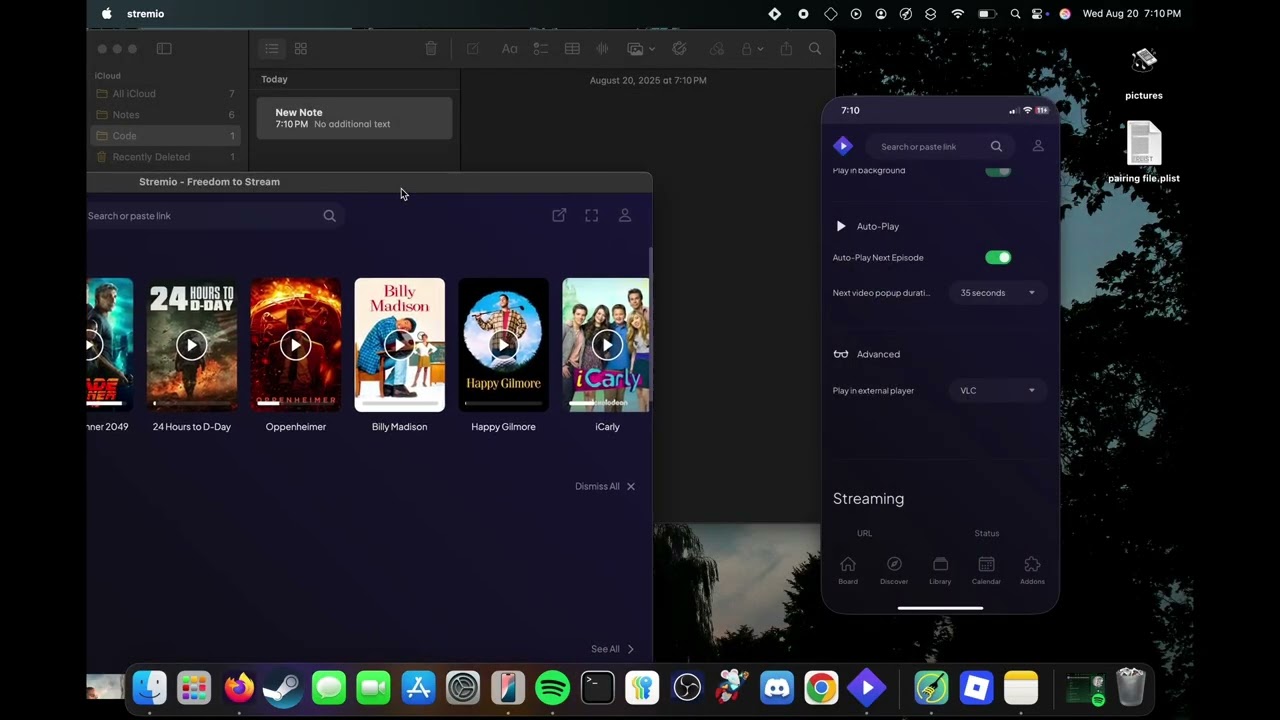Toggle Auto-Play Next Episode switch

998,257
